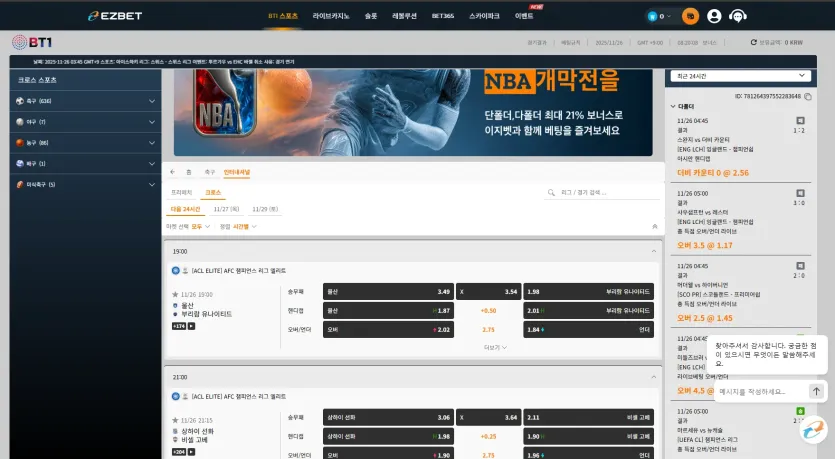835x459 pixels.
Task: Open the 최근 24시간 period dropdown
Action: [x=740, y=76]
